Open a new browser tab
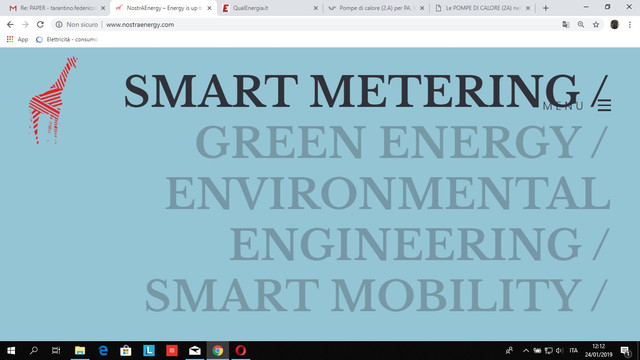Screen dimensions: 640x360 click(546, 8)
